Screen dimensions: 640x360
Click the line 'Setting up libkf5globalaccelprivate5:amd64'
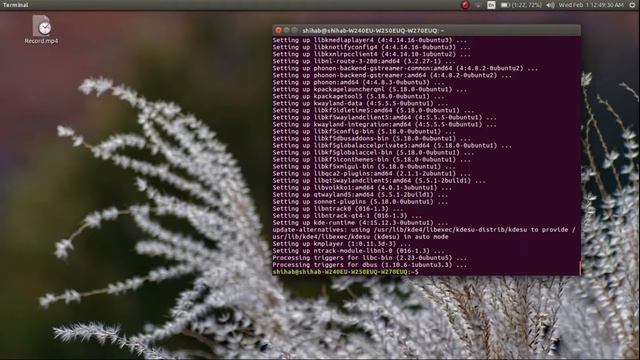click(x=392, y=145)
